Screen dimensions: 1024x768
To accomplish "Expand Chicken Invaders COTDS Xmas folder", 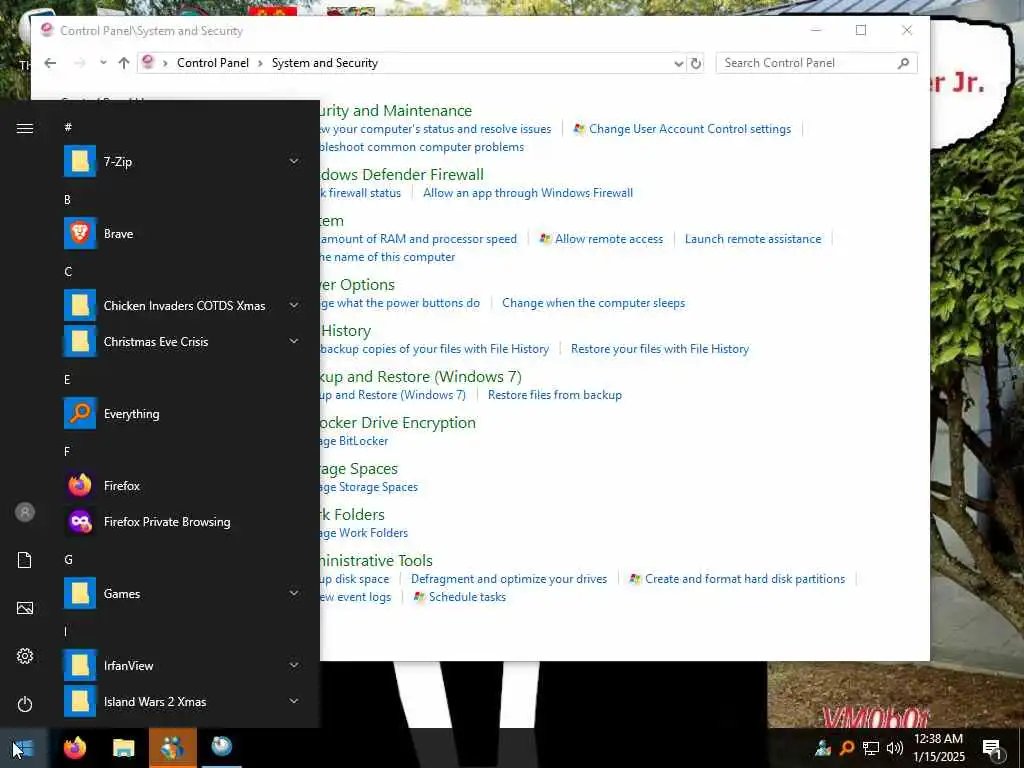I will (x=294, y=305).
